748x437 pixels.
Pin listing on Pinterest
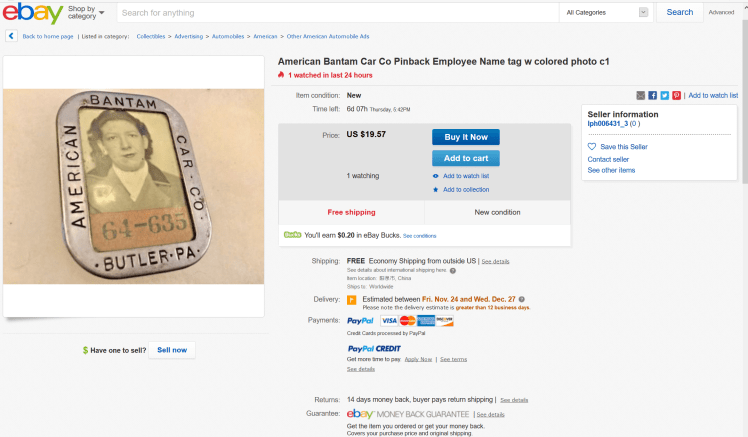pos(677,95)
